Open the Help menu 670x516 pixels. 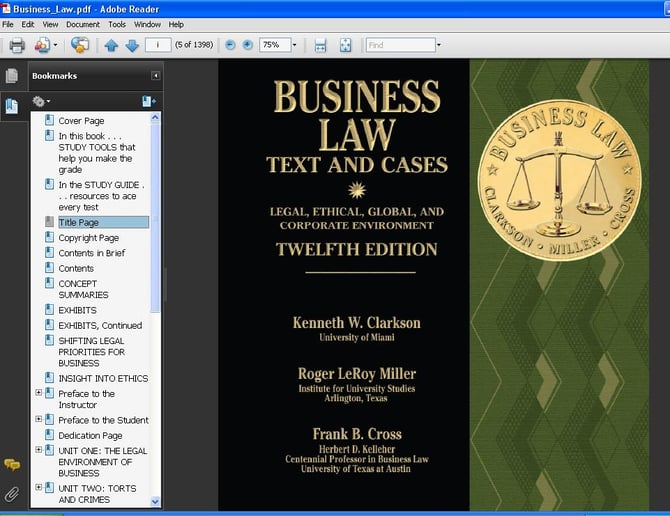click(176, 24)
